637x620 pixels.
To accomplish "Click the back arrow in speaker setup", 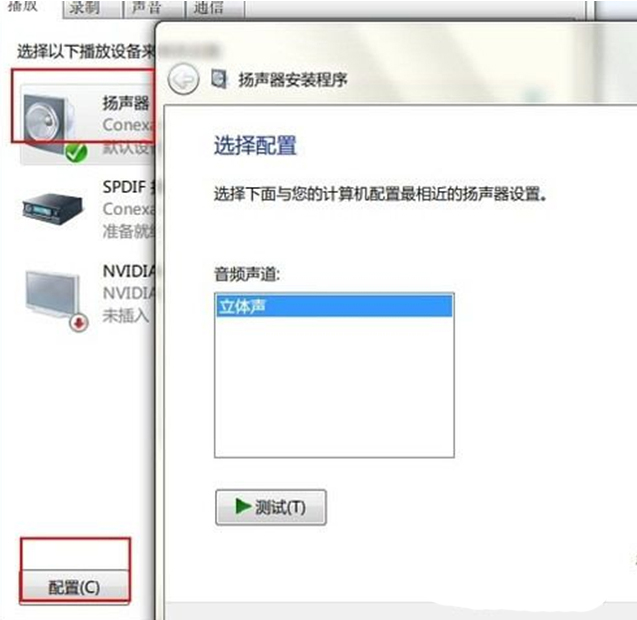I will pos(183,79).
